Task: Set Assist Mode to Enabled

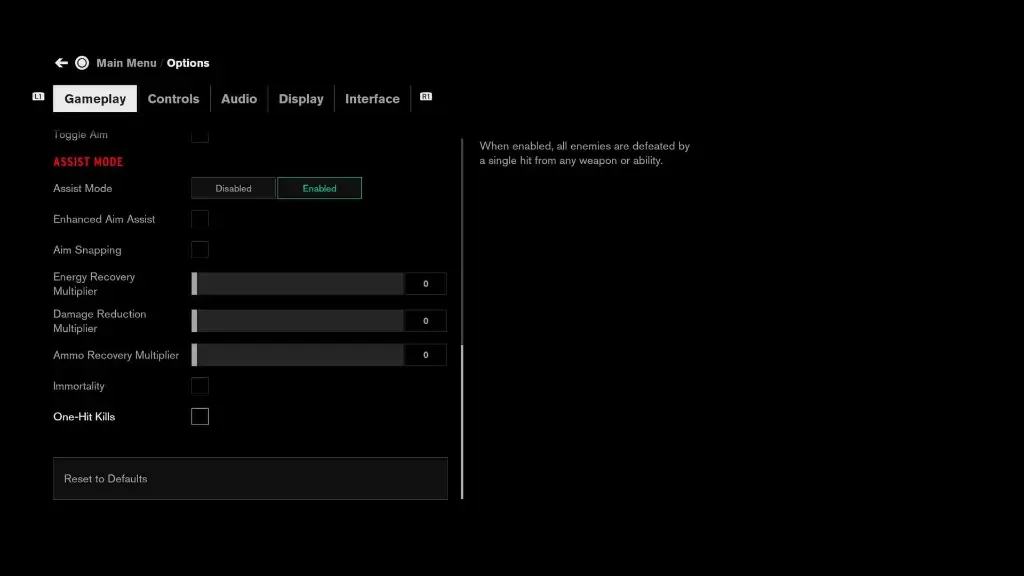Action: click(319, 188)
